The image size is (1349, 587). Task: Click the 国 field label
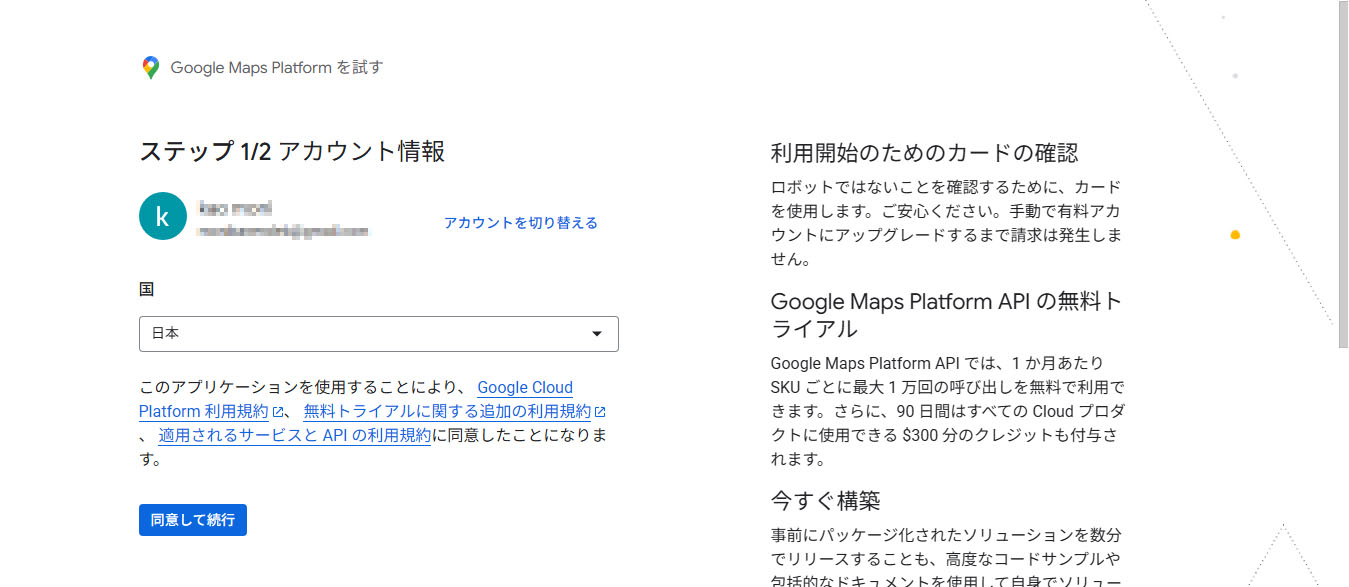[x=146, y=289]
